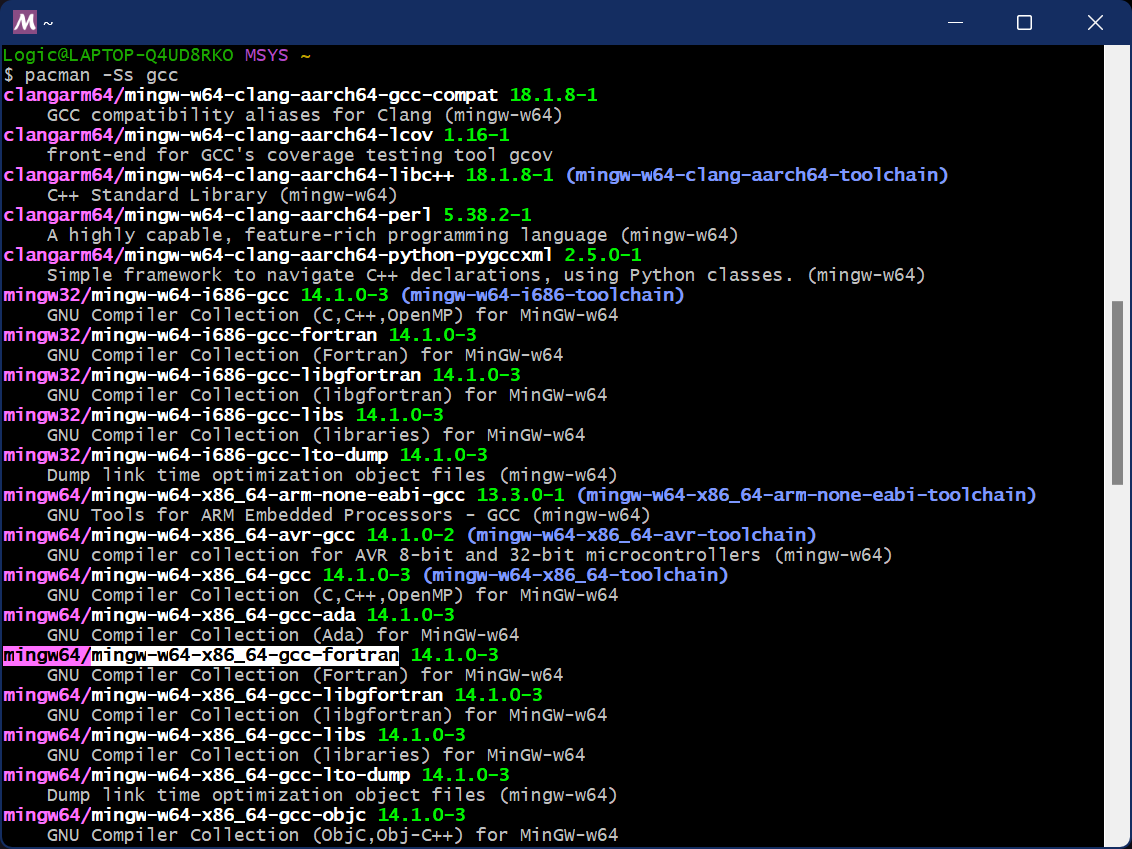This screenshot has width=1132, height=849.
Task: Click the prompt text 'Logic@LAPTOP-Q4UD8RKO'
Action: pos(118,55)
